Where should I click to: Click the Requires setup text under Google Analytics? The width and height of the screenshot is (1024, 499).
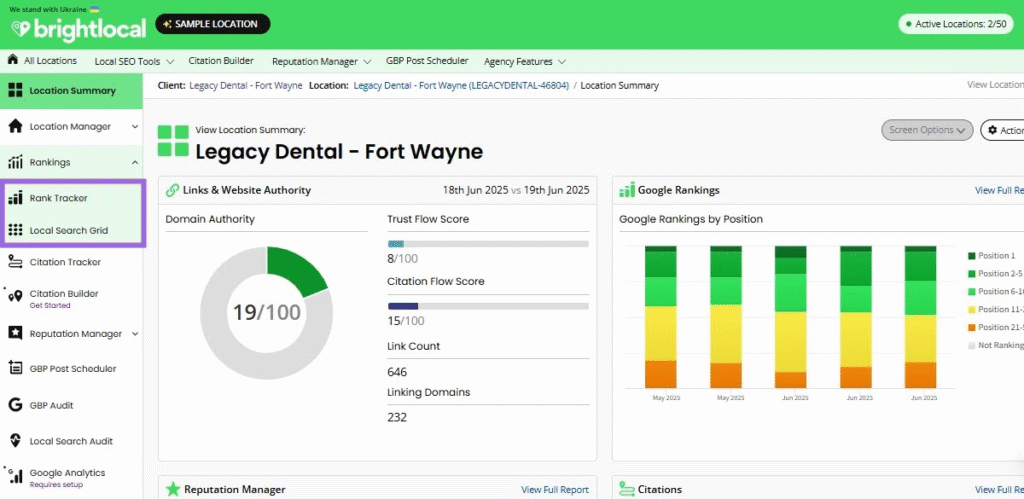click(x=56, y=485)
